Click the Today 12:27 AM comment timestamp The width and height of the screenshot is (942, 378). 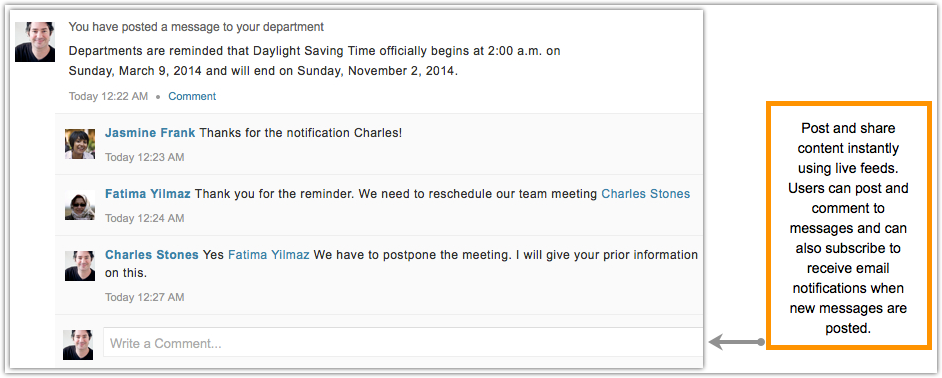tap(144, 297)
